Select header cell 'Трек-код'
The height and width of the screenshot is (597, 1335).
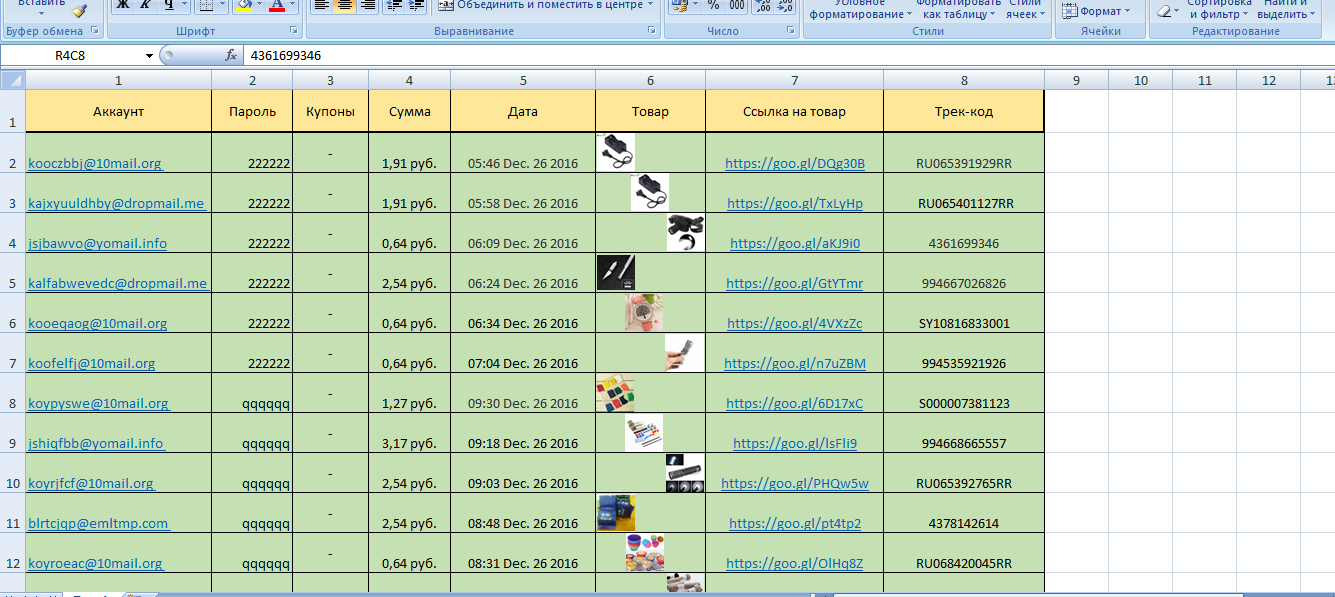click(964, 112)
